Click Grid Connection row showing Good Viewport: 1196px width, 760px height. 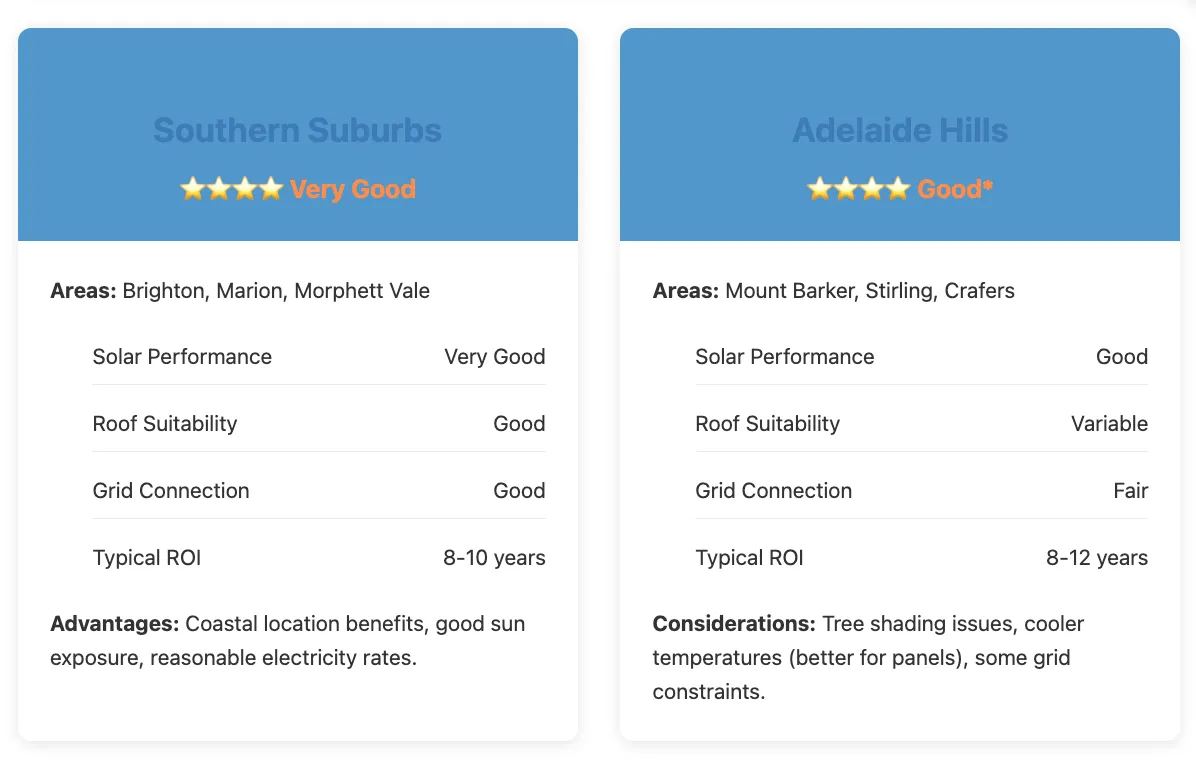[x=319, y=491]
